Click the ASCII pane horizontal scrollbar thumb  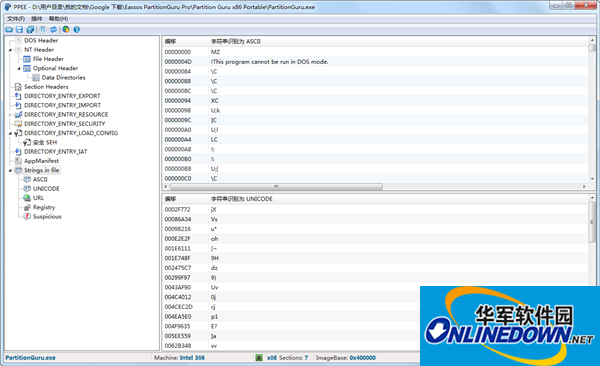click(276, 186)
